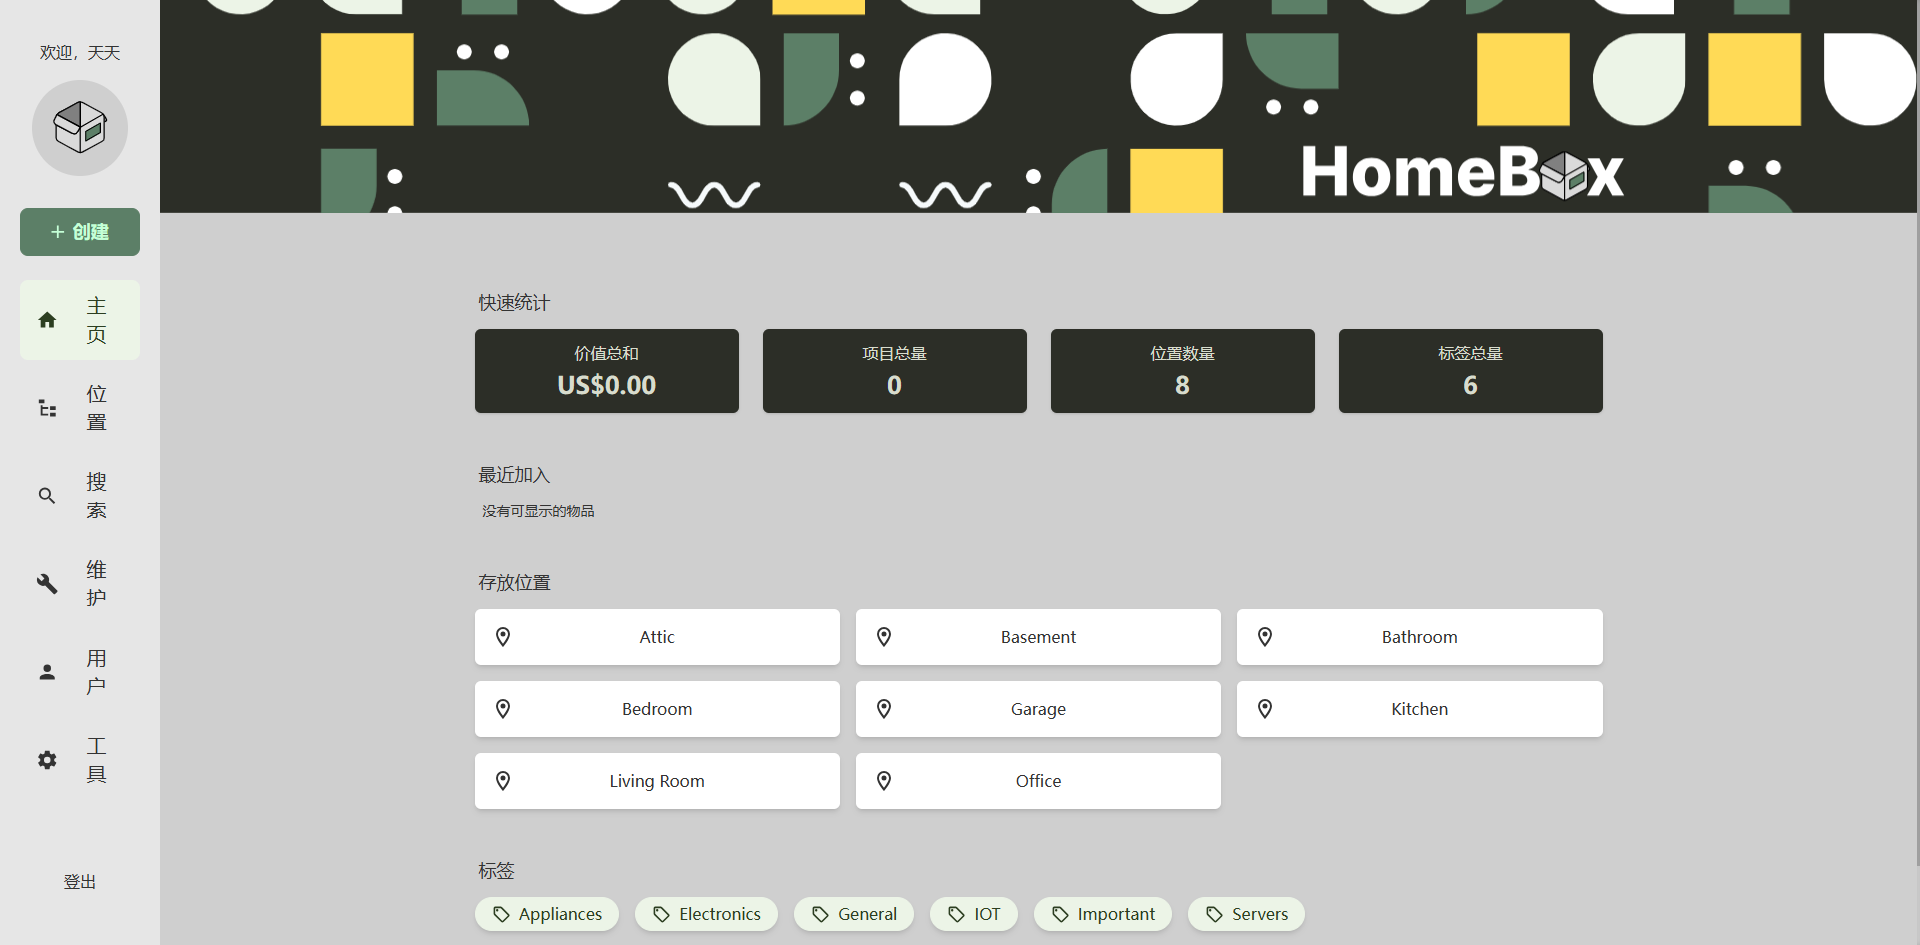The height and width of the screenshot is (945, 1920).
Task: Click the tag icon on IOT chip
Action: pos(956,914)
